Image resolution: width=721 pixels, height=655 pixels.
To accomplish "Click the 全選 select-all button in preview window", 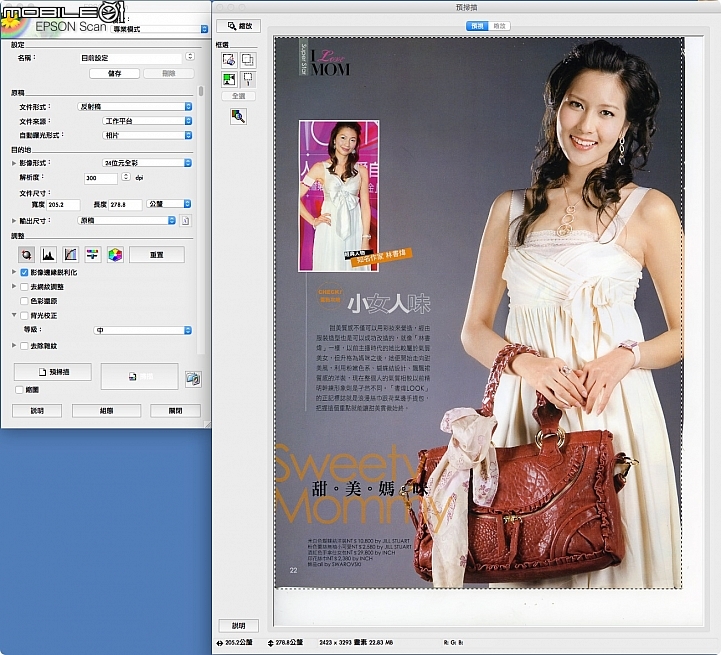I will click(x=239, y=96).
